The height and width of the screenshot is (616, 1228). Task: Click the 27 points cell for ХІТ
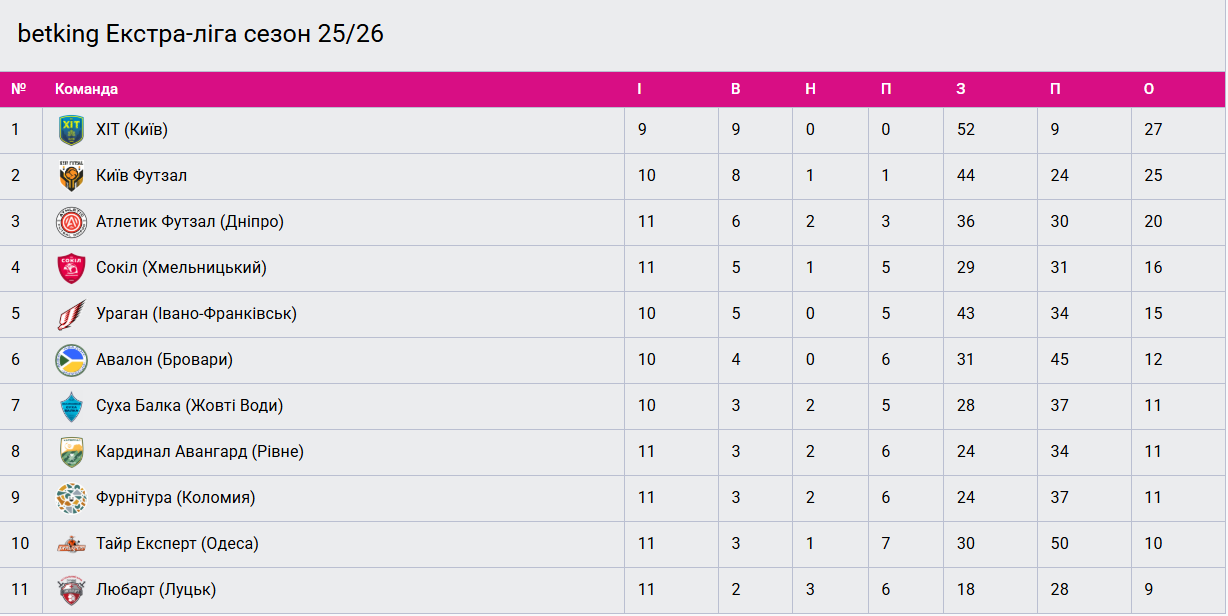pos(1153,130)
